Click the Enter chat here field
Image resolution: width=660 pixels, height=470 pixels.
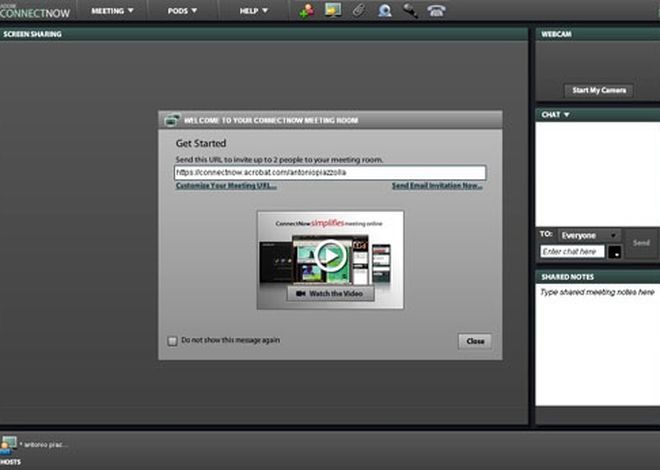point(572,252)
